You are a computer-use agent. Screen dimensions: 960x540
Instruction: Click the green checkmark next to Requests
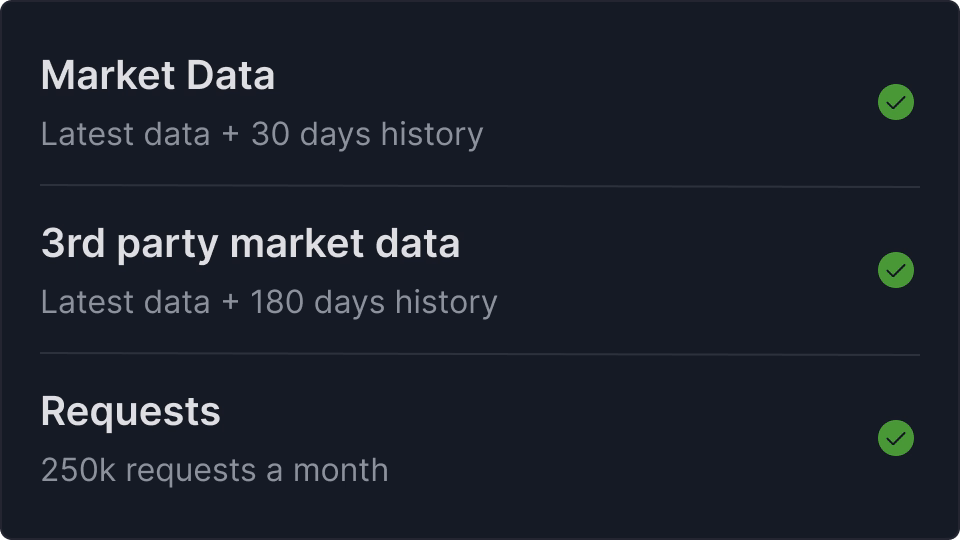point(895,438)
